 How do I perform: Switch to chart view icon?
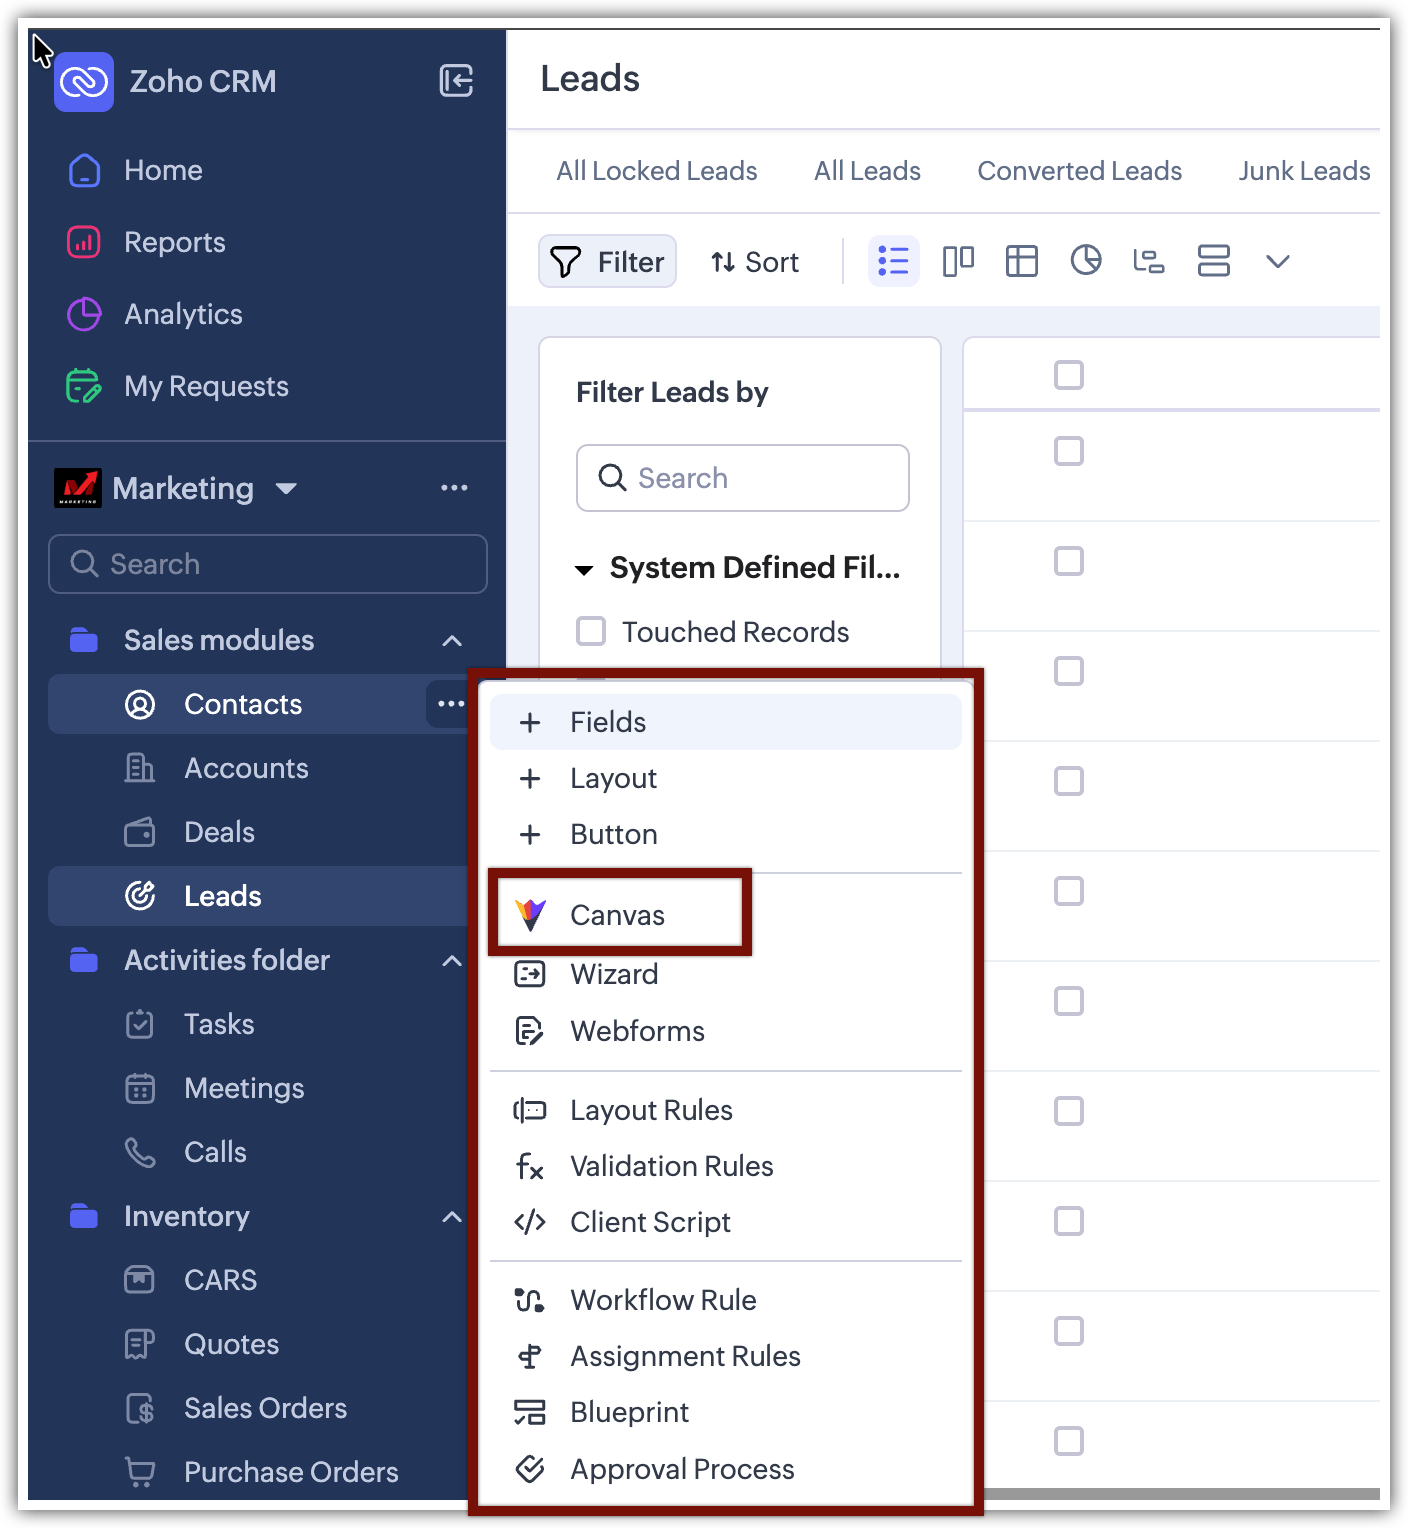pos(1085,262)
